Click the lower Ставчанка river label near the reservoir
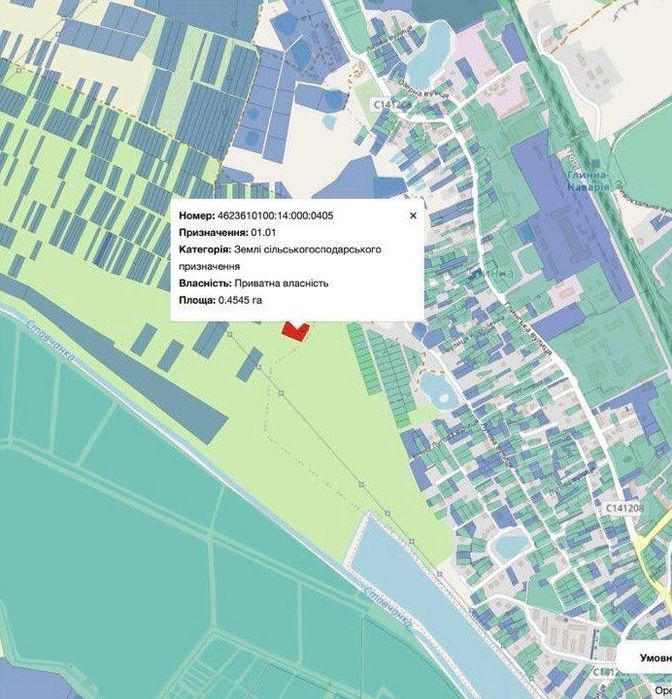 [388, 607]
